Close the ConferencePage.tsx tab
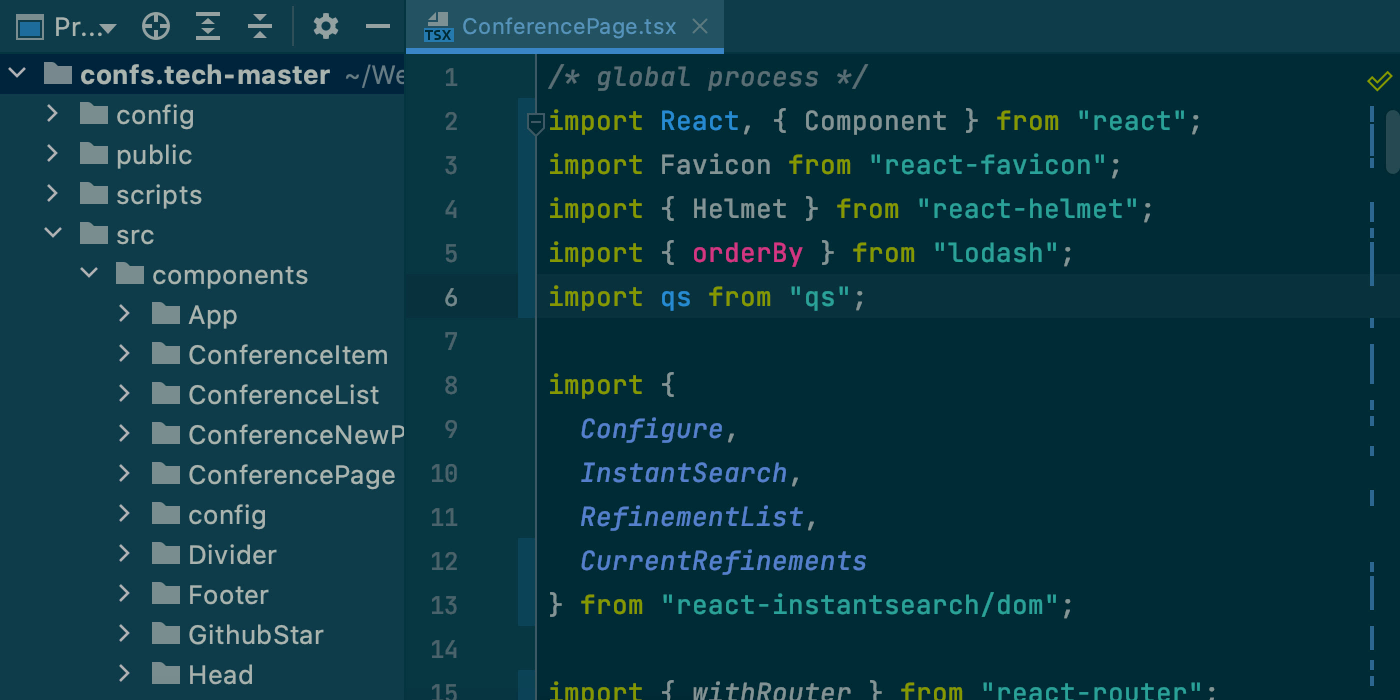The height and width of the screenshot is (700, 1400). [x=700, y=27]
